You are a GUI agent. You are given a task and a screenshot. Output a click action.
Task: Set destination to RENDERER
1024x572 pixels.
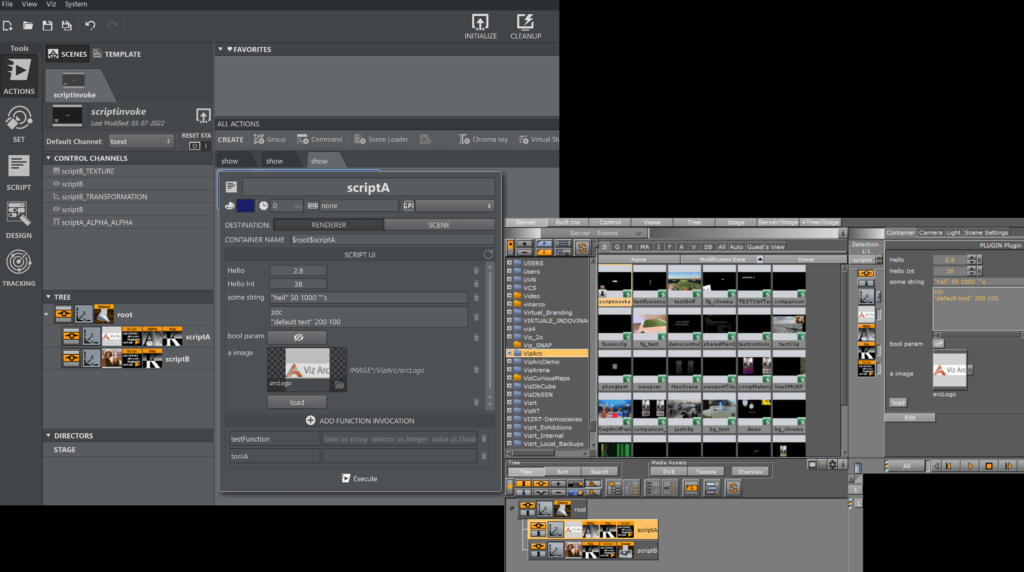[x=328, y=225]
